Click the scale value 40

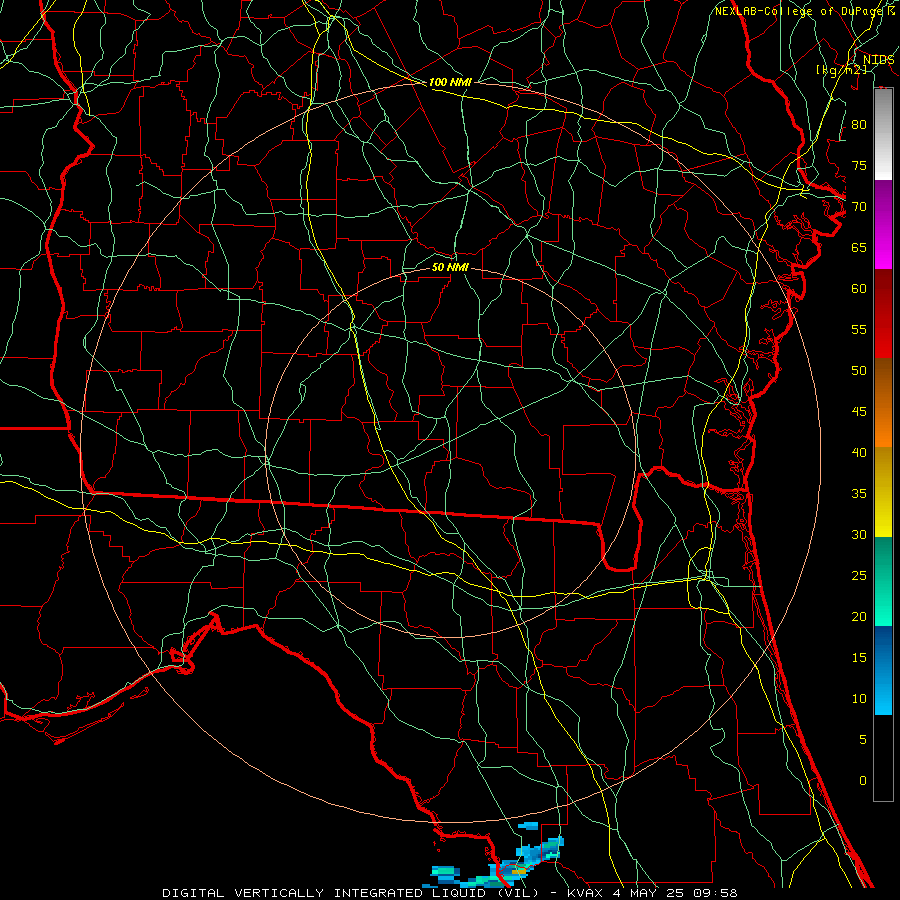[859, 453]
